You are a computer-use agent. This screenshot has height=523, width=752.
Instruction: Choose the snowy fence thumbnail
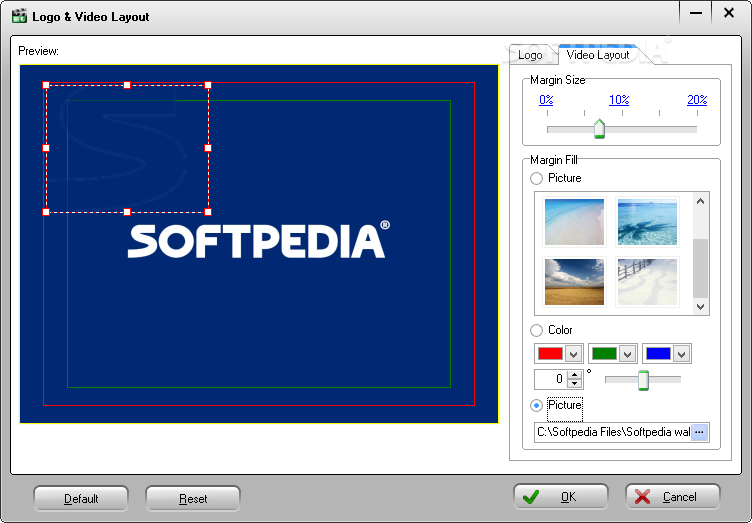click(x=647, y=282)
